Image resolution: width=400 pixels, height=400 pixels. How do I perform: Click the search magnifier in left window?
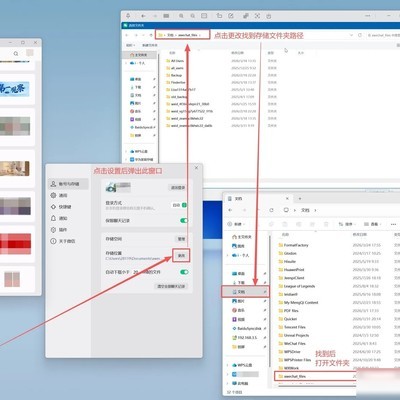(x=16, y=53)
